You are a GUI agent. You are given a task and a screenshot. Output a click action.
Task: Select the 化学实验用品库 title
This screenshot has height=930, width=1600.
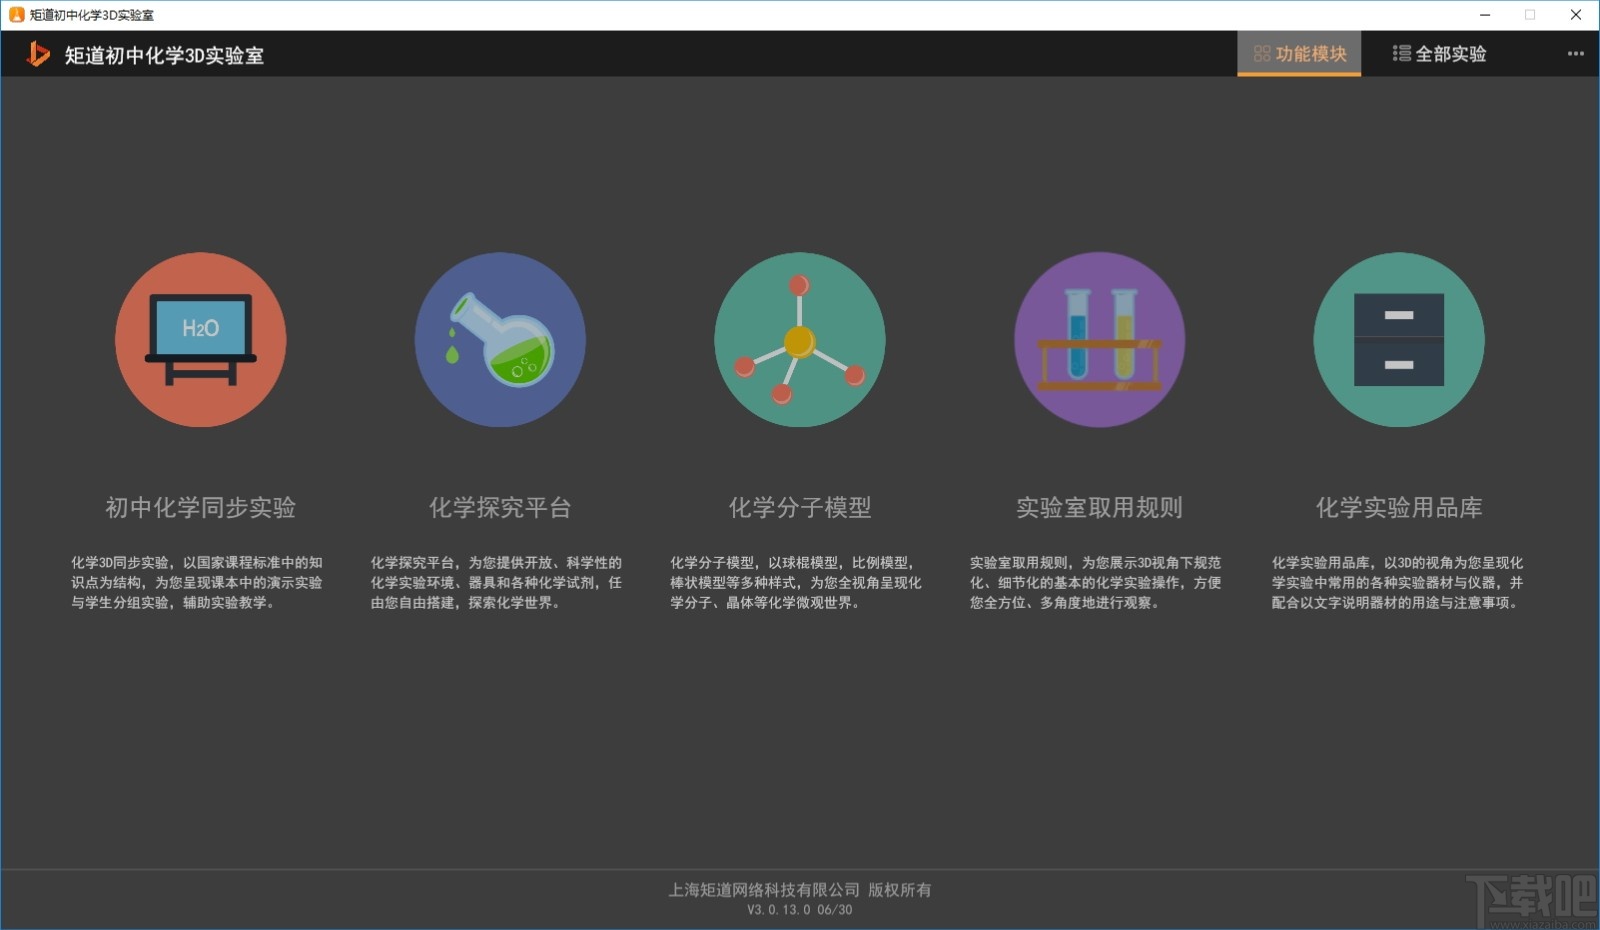[x=1399, y=508]
